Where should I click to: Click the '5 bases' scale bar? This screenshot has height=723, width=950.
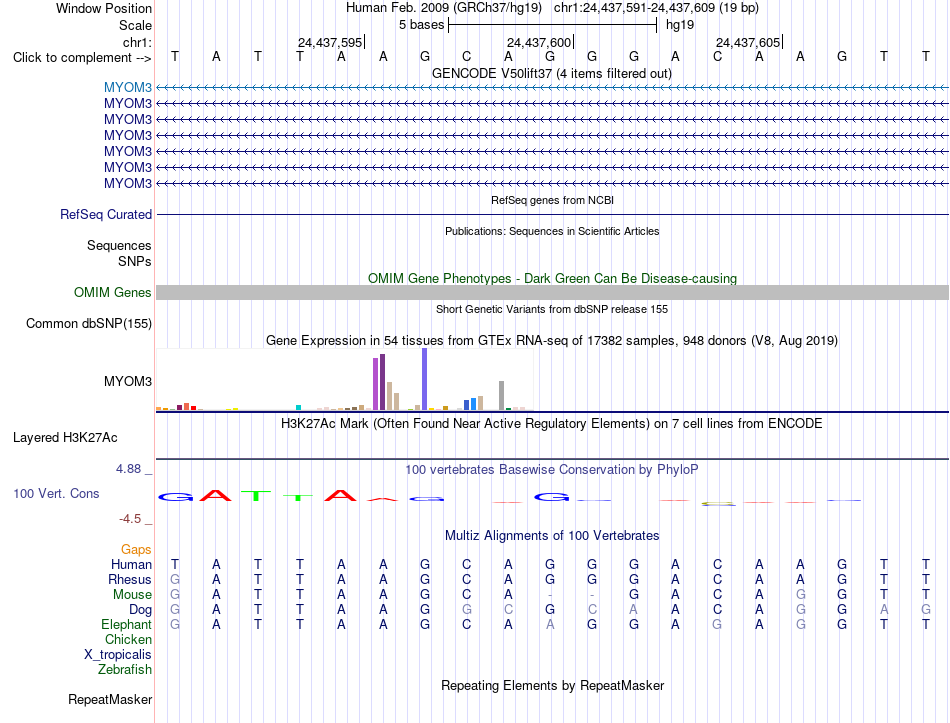point(553,25)
